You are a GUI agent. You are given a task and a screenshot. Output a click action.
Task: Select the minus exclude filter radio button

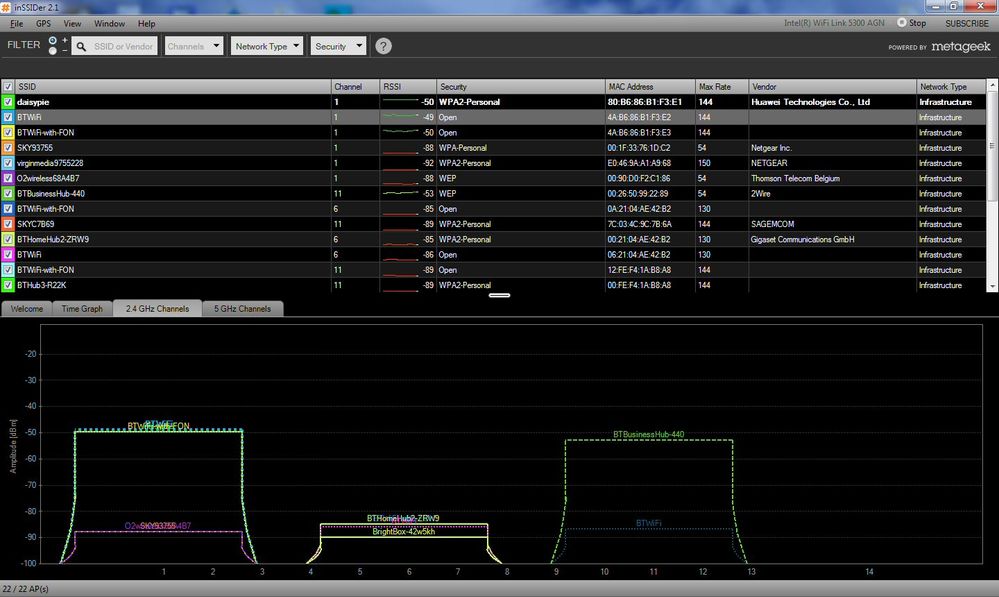pyautogui.click(x=53, y=50)
